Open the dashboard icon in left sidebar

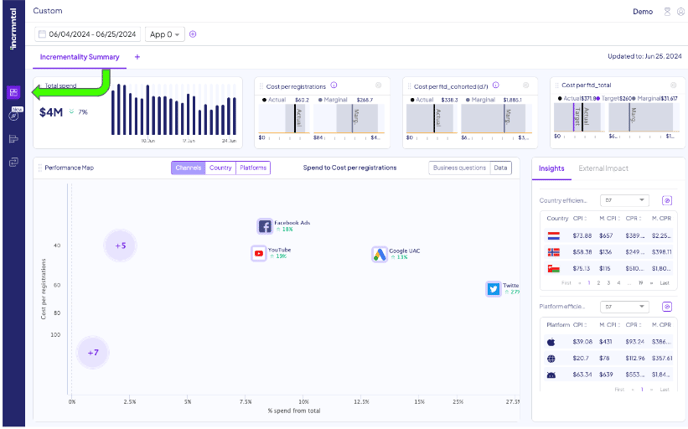14,92
